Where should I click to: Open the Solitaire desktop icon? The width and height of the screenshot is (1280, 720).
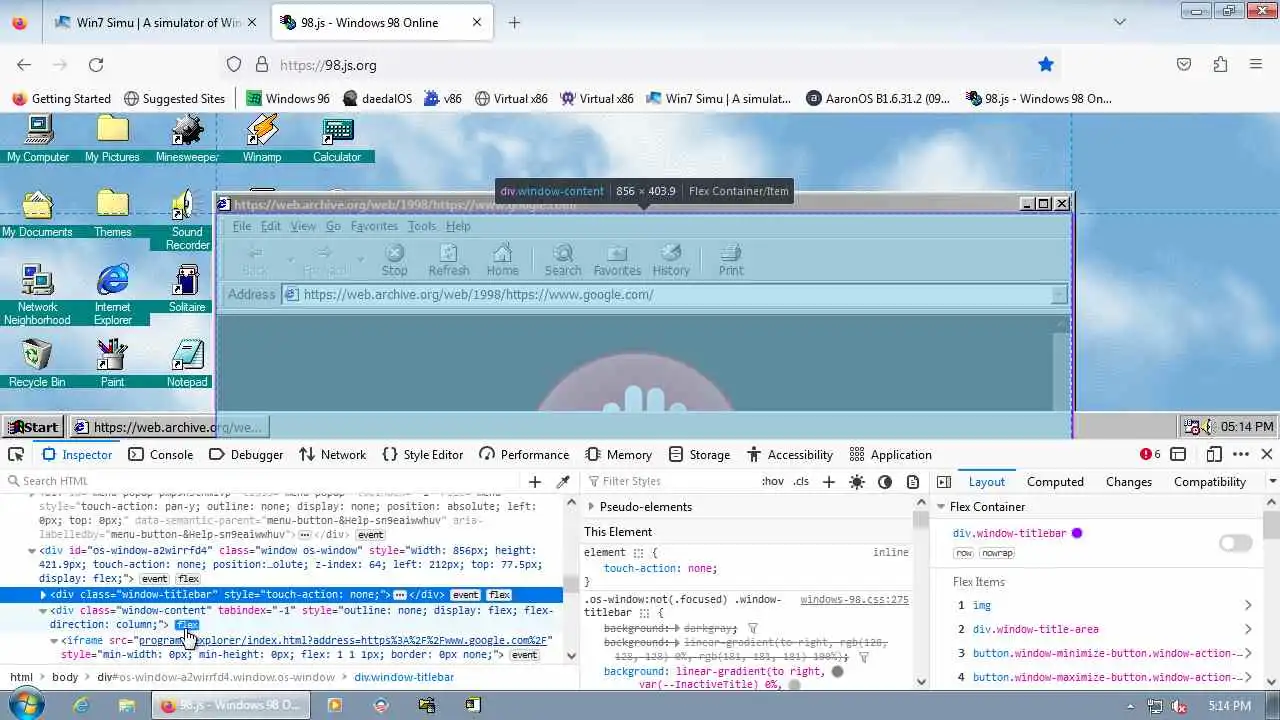(x=187, y=289)
